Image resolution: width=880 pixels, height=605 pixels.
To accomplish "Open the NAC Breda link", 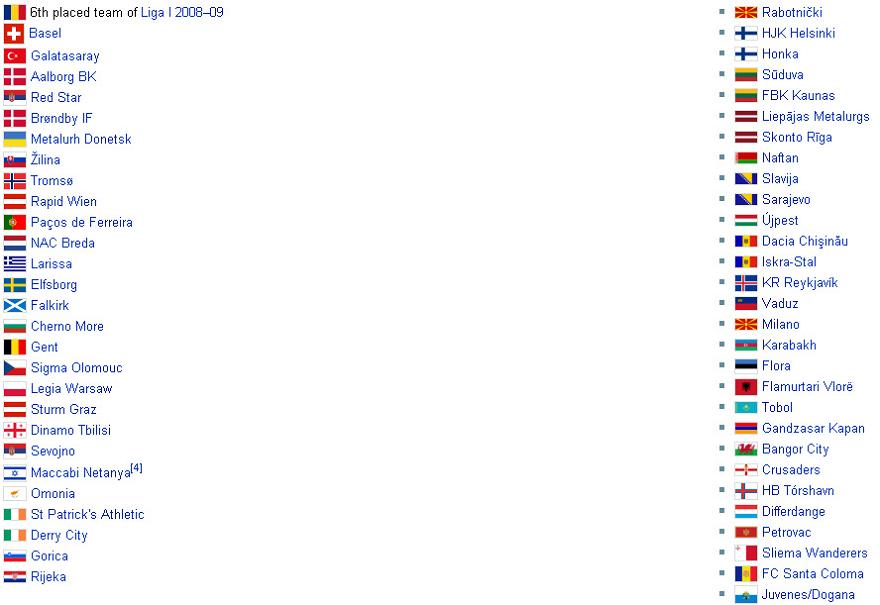I will pos(62,243).
